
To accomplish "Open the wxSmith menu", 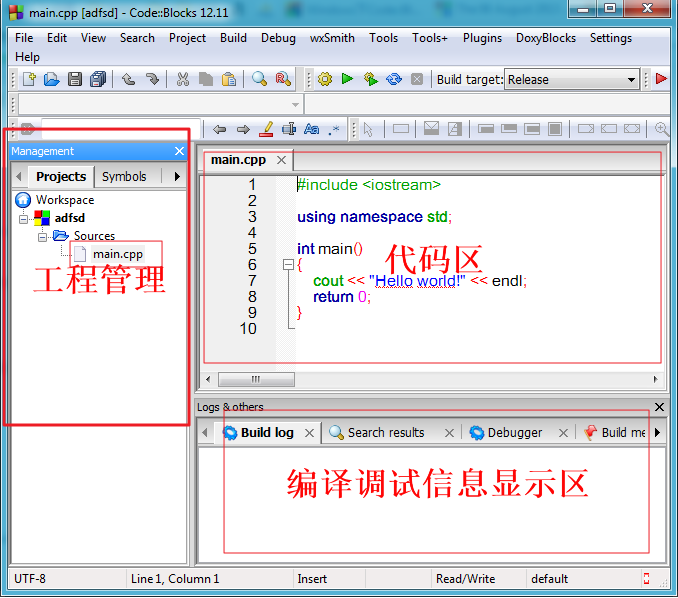I will [x=332, y=38].
